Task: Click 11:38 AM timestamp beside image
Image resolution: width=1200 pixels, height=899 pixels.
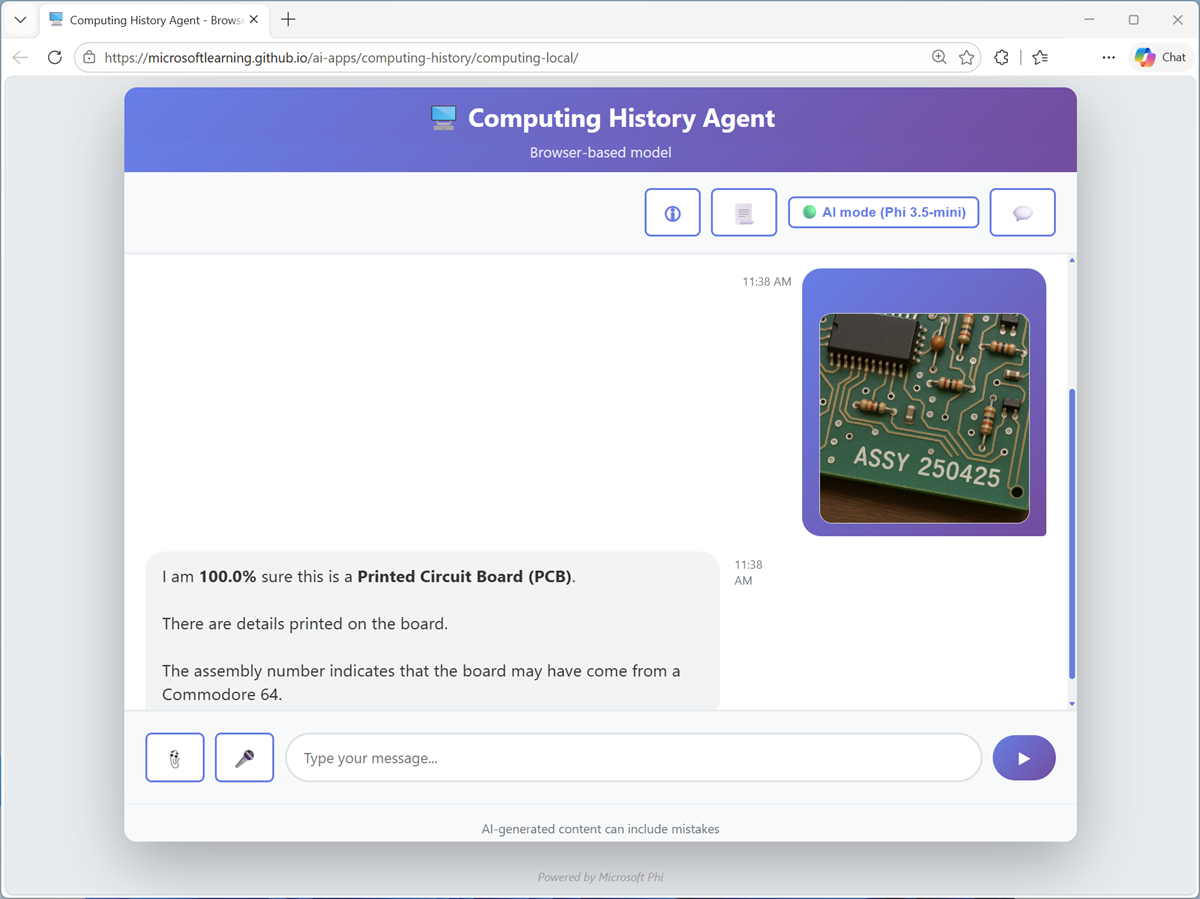Action: [767, 282]
